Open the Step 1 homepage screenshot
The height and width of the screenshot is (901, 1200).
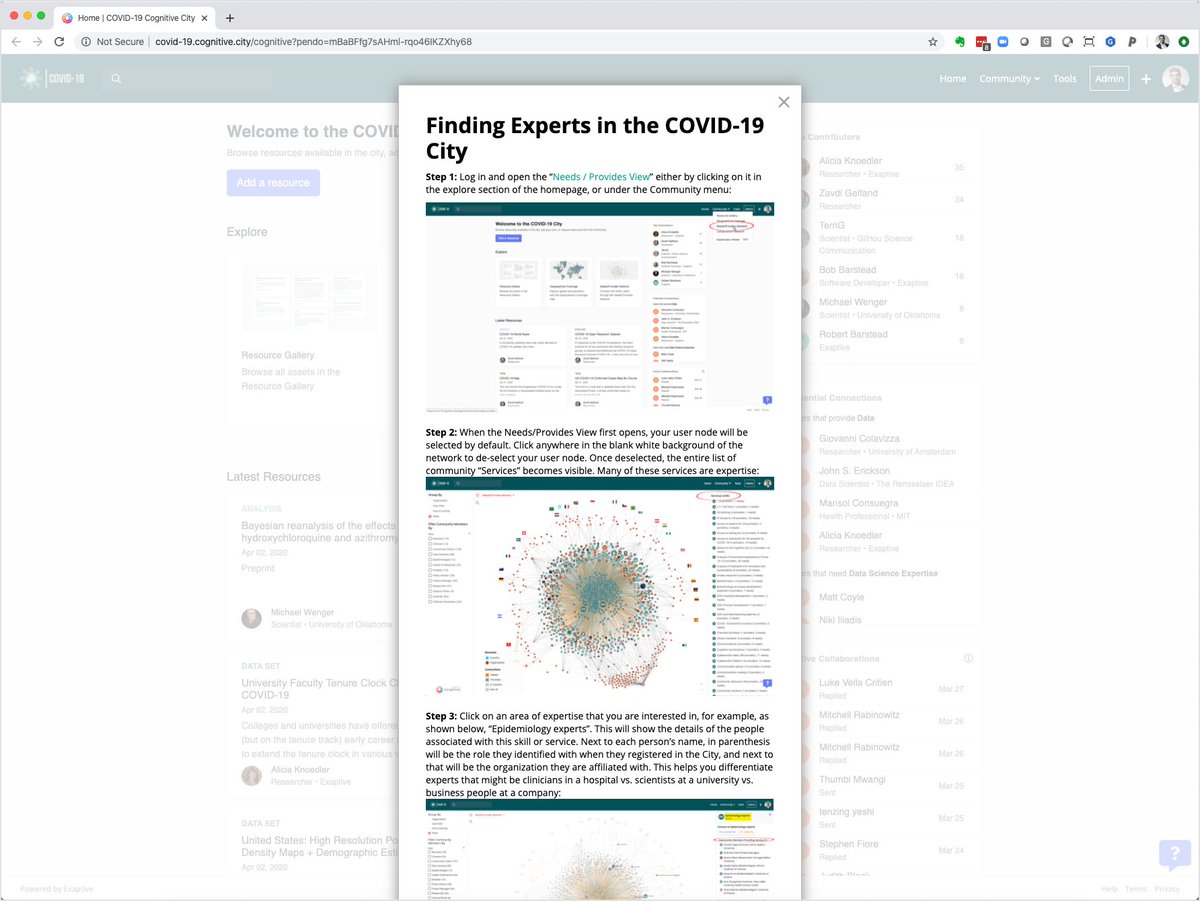[600, 307]
